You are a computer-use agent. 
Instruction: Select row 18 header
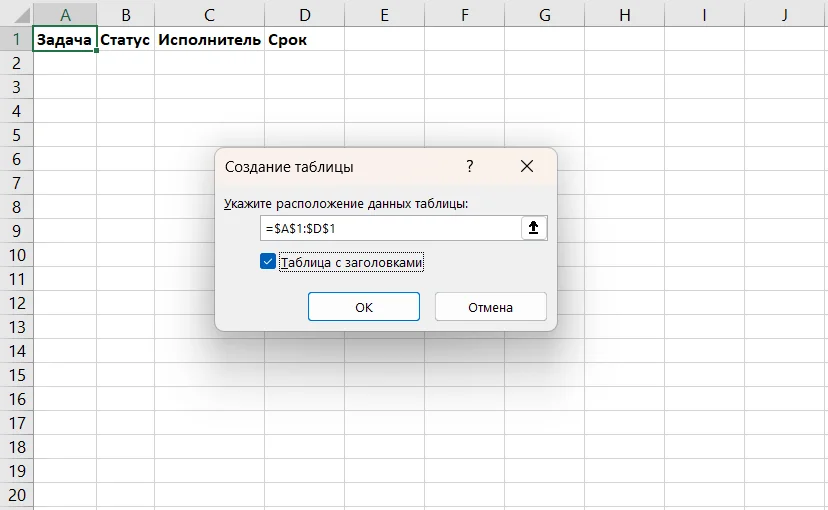click(16, 447)
